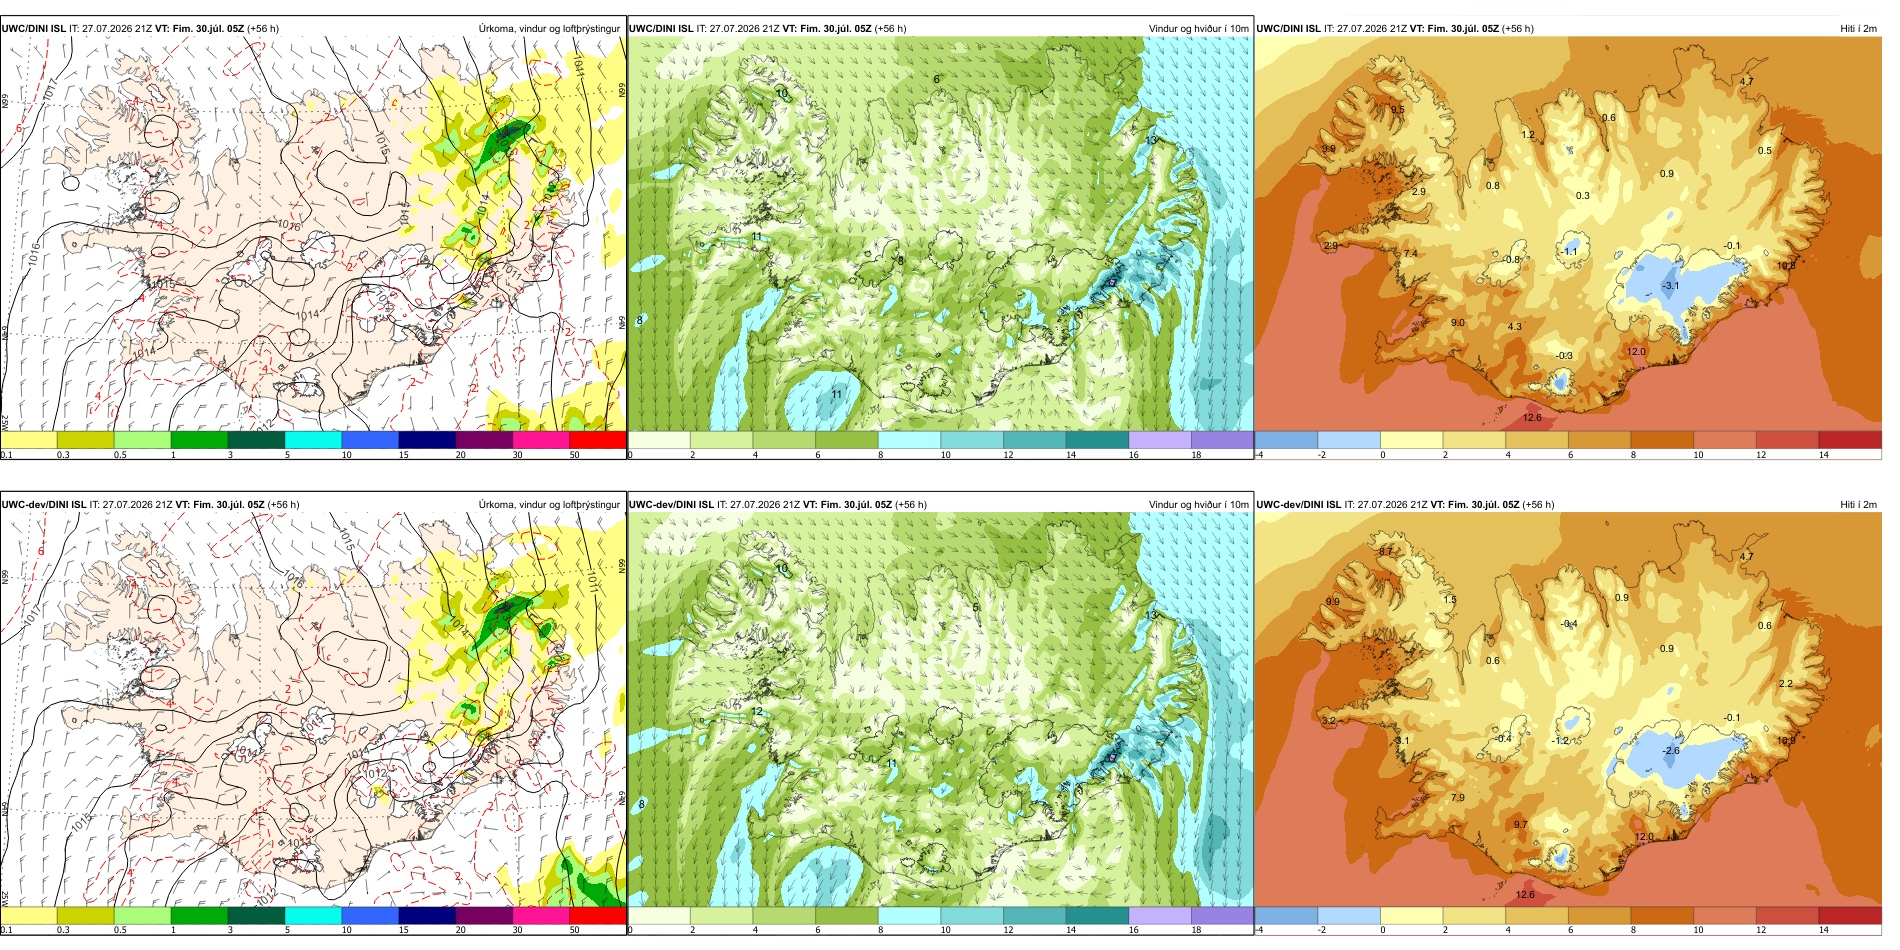The width and height of the screenshot is (1900, 950).
Task: Click the 9.0 temperature value
Action: click(1458, 323)
